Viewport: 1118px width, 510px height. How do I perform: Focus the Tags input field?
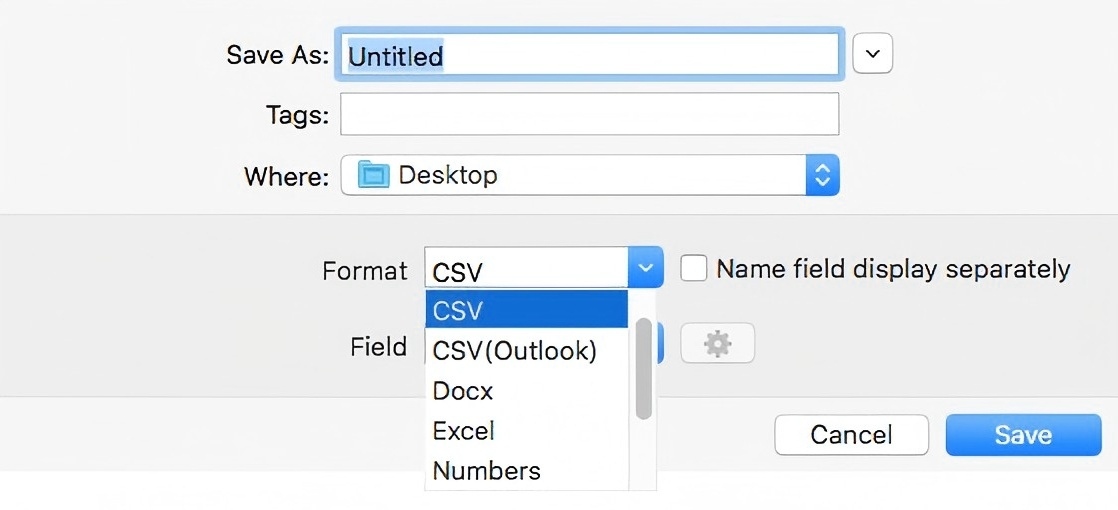pos(589,115)
